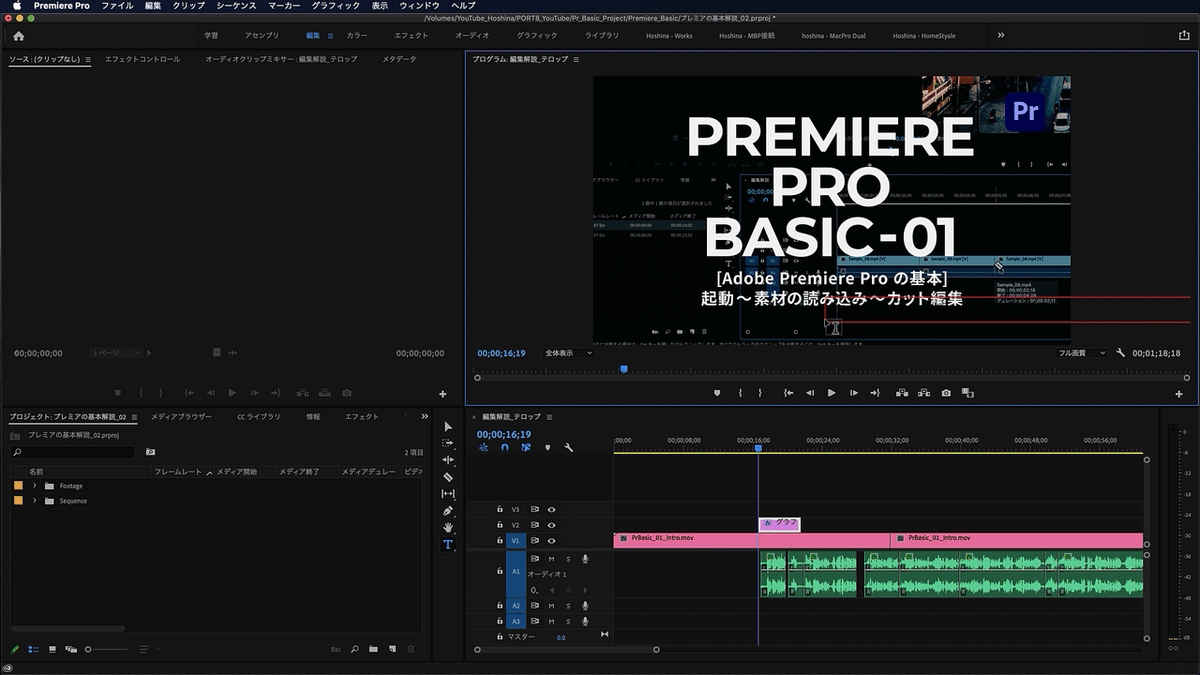Toggle insert sequences as nests option
Viewport: 1200px width, 675px height.
pyautogui.click(x=484, y=448)
